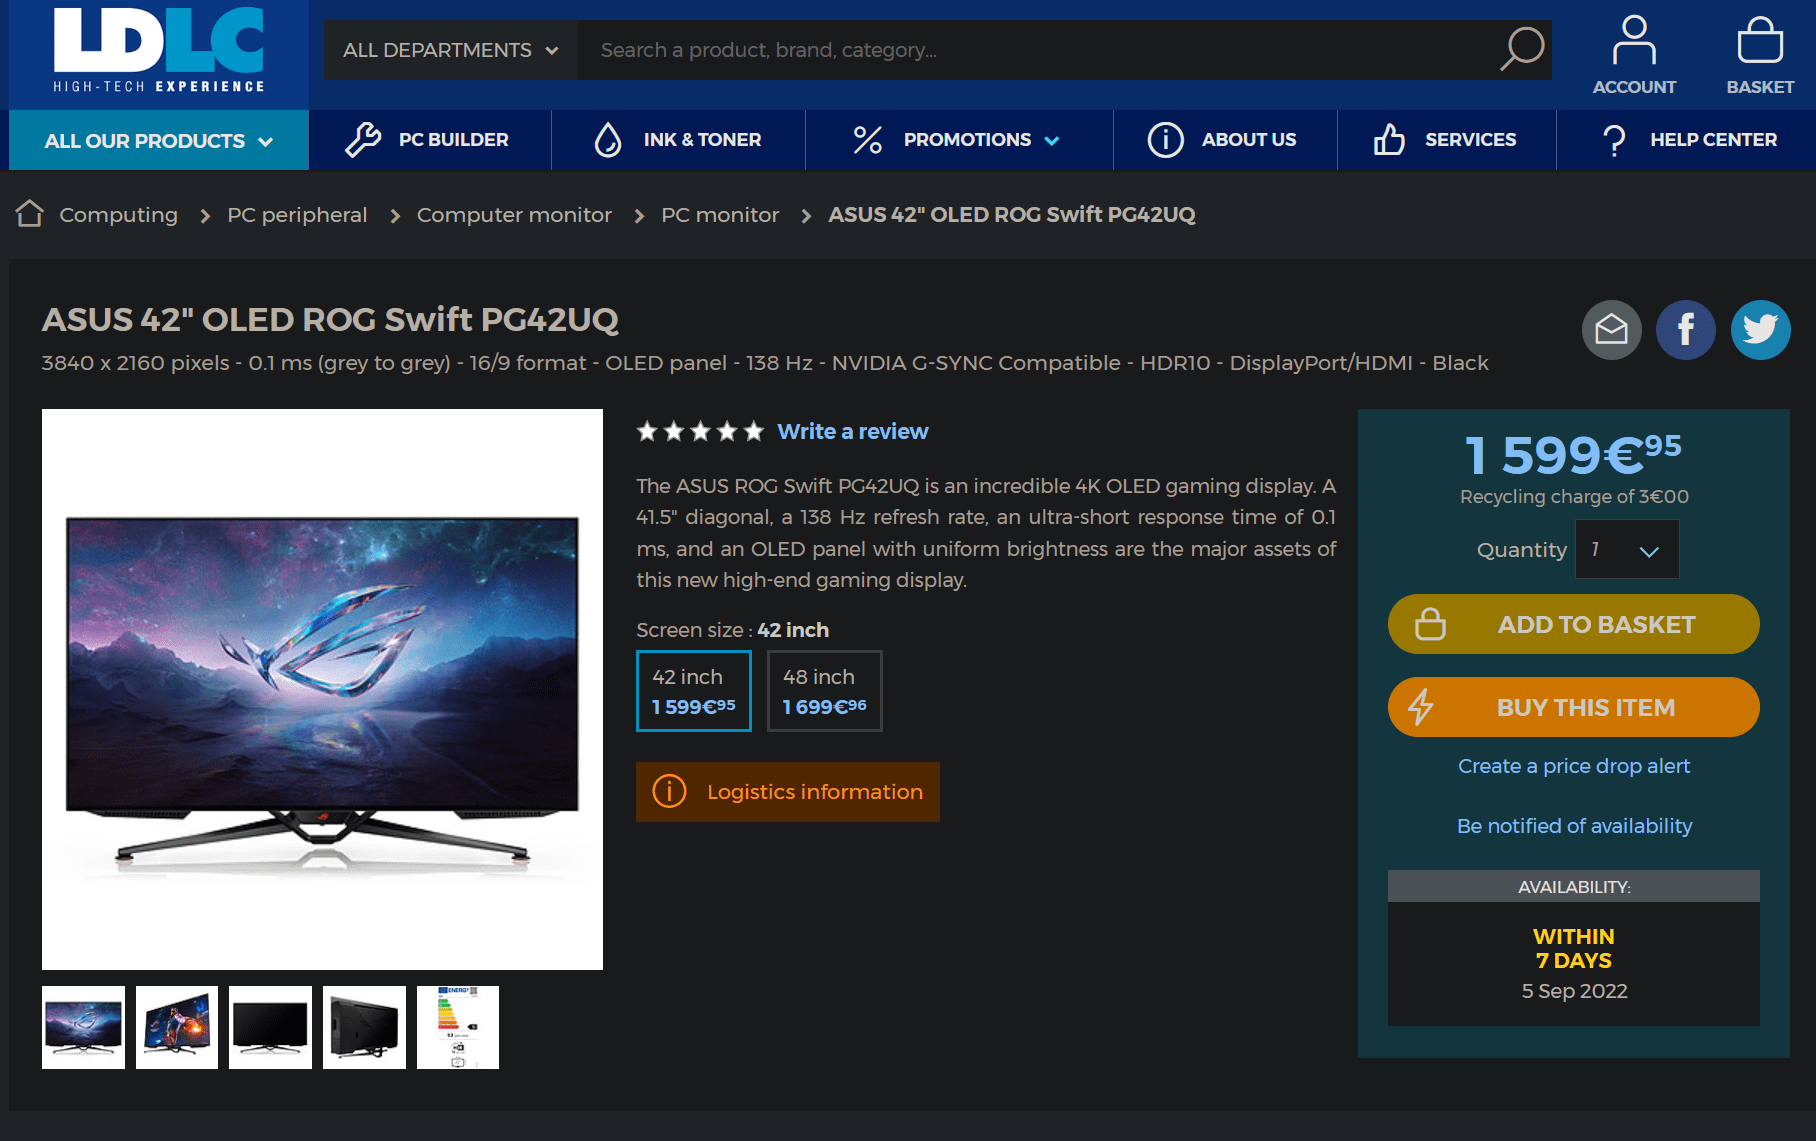Open the Services menu item
This screenshot has height=1141, width=1816.
point(1447,140)
